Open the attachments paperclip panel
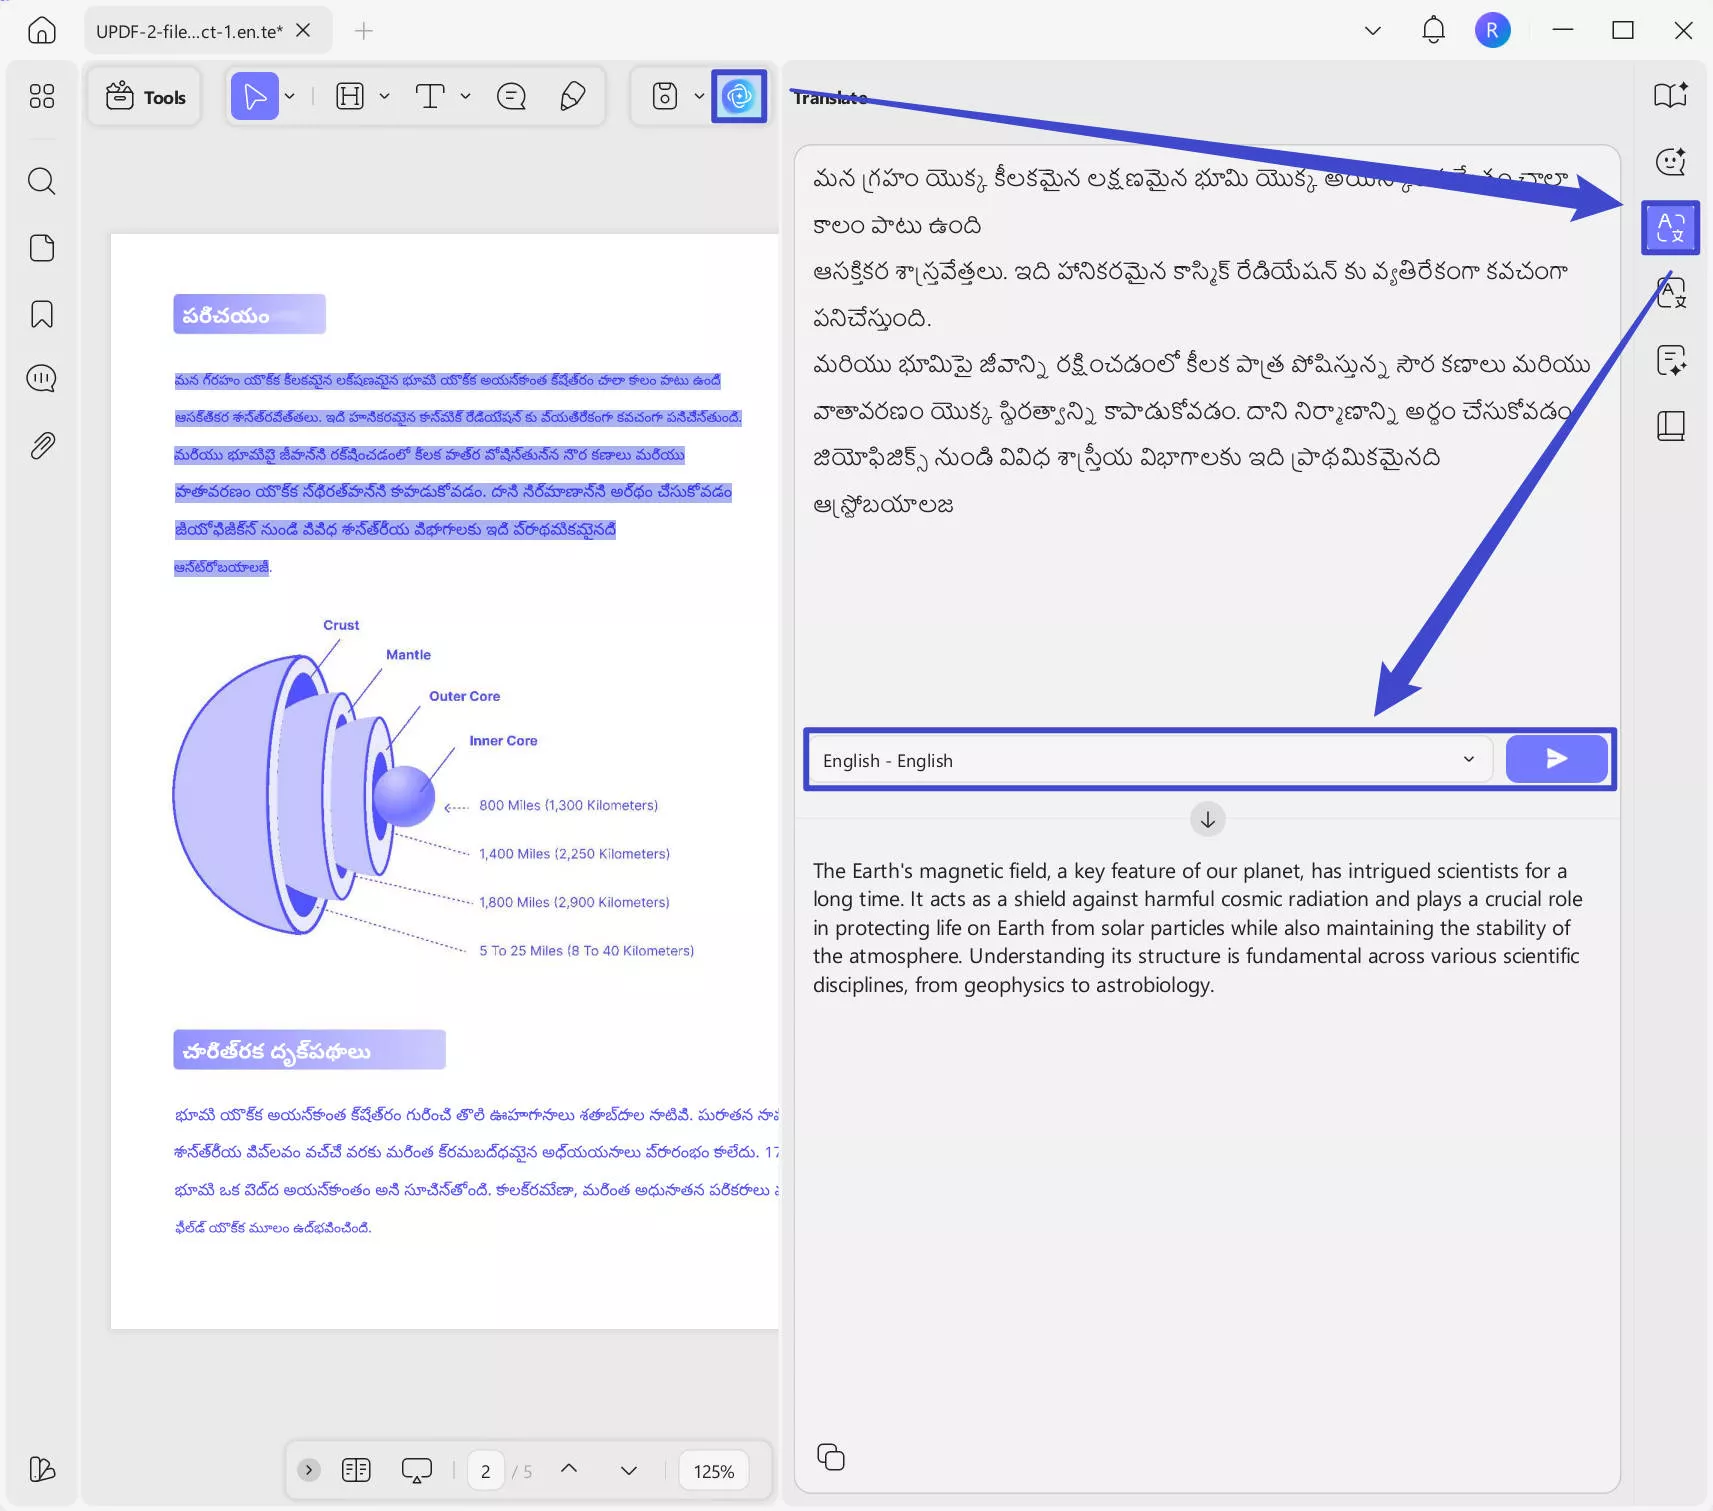Screen dimensions: 1713x1511 pos(41,445)
